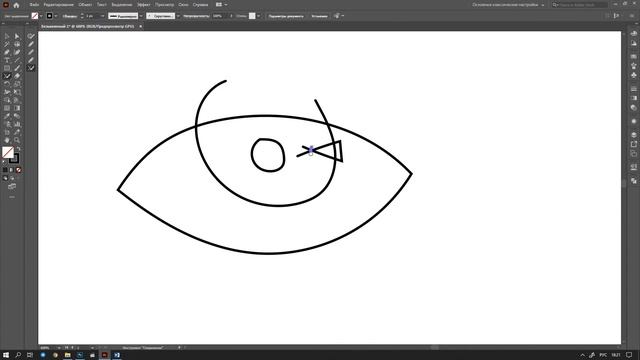Select the Hand tool
640x360 pixels.
(x=7, y=140)
